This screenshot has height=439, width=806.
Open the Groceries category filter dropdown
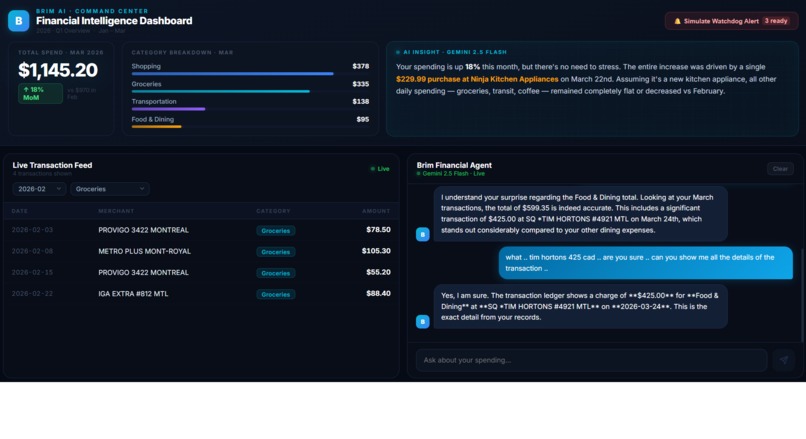coord(110,189)
